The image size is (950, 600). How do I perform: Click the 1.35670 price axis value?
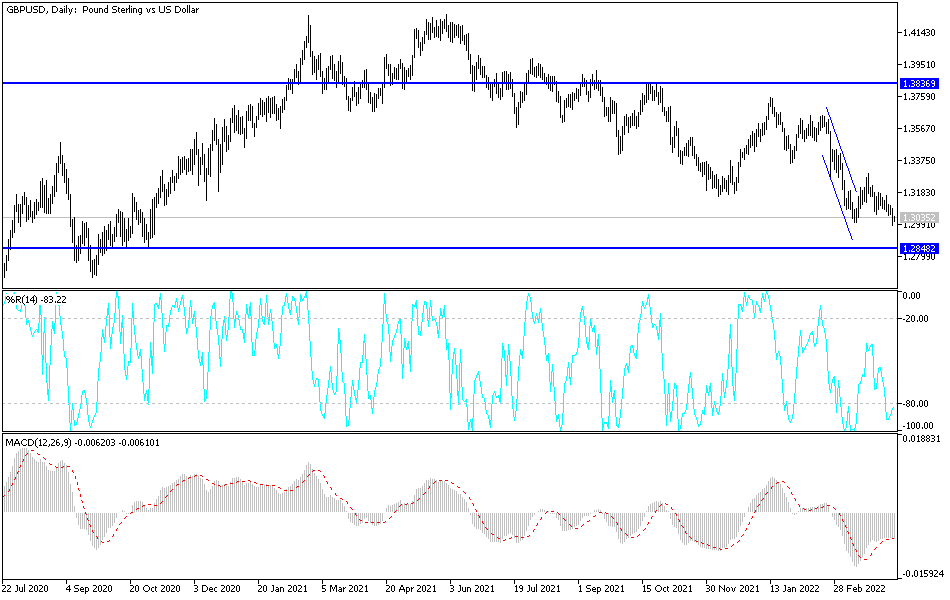point(919,128)
